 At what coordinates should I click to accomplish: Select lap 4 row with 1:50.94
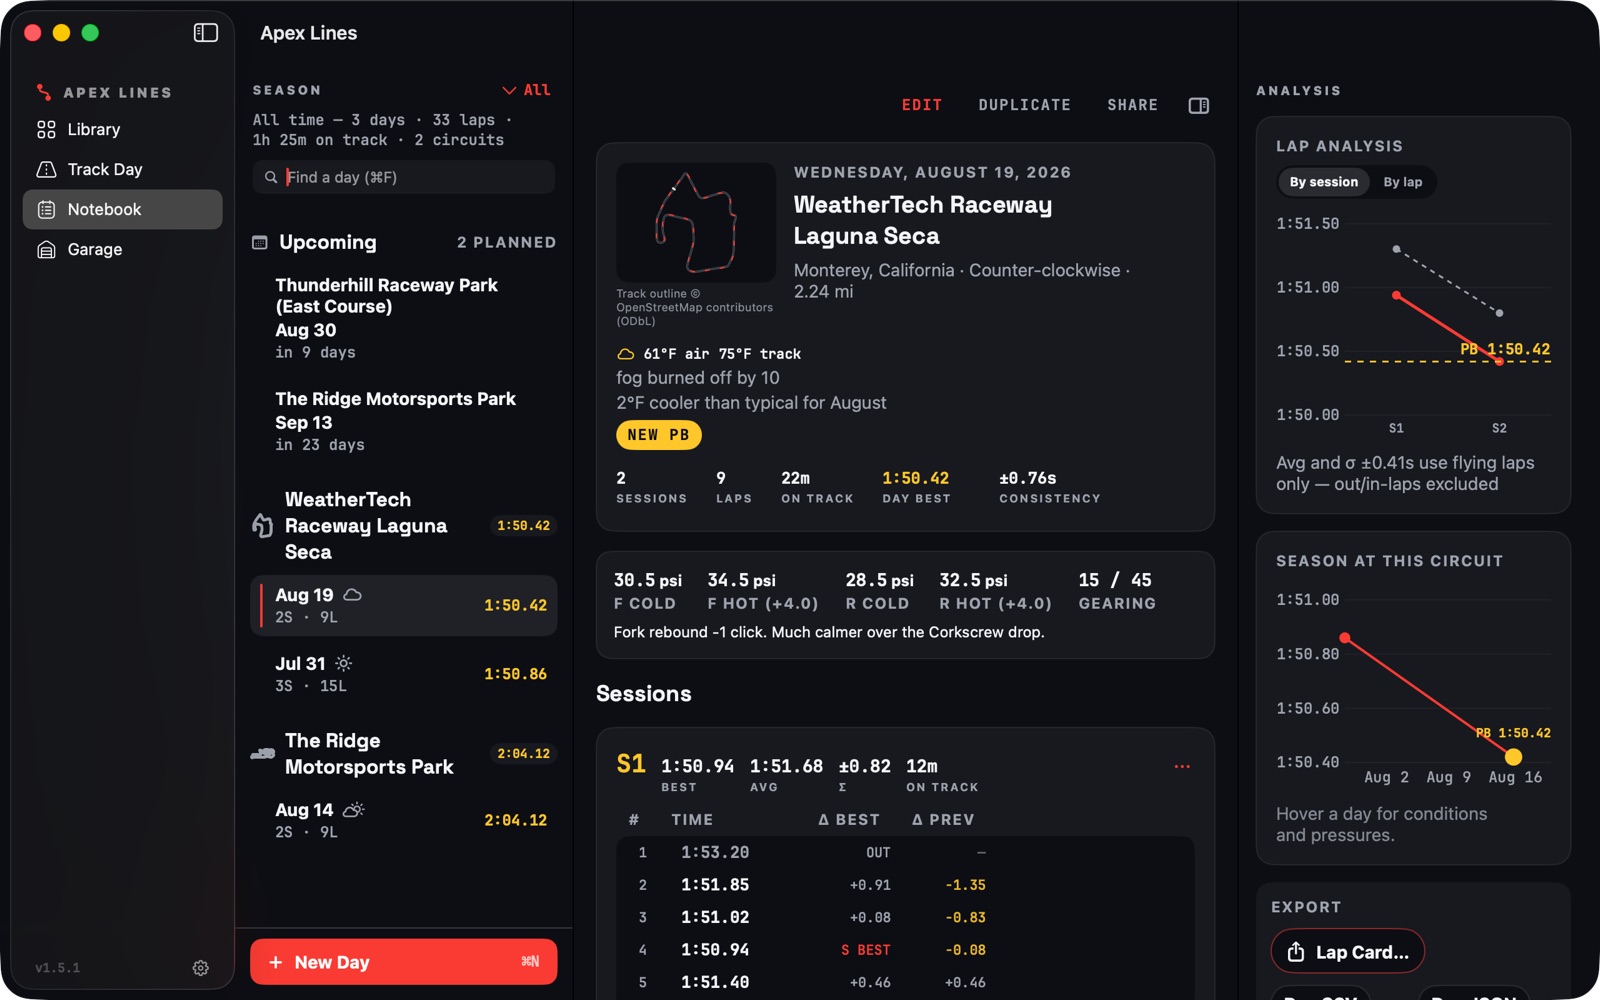[x=905, y=950]
